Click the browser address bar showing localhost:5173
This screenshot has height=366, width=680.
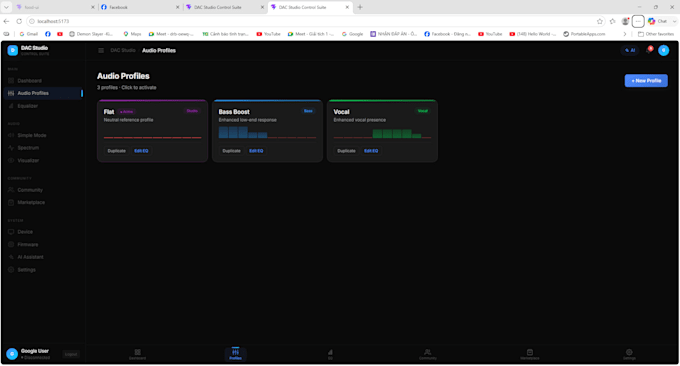pos(312,21)
